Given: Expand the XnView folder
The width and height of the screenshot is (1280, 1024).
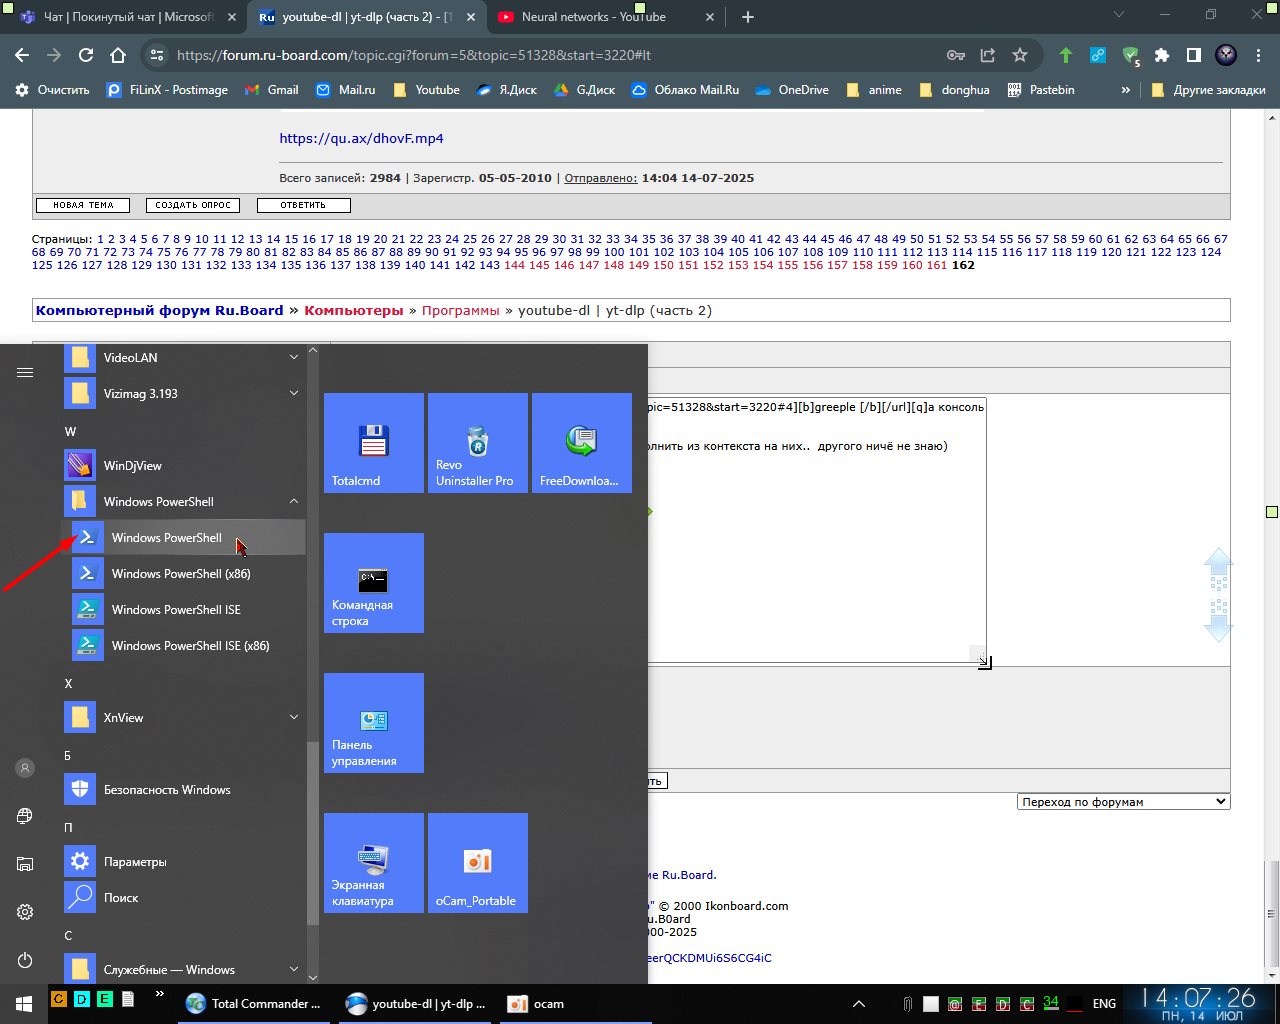Looking at the screenshot, I should (184, 718).
